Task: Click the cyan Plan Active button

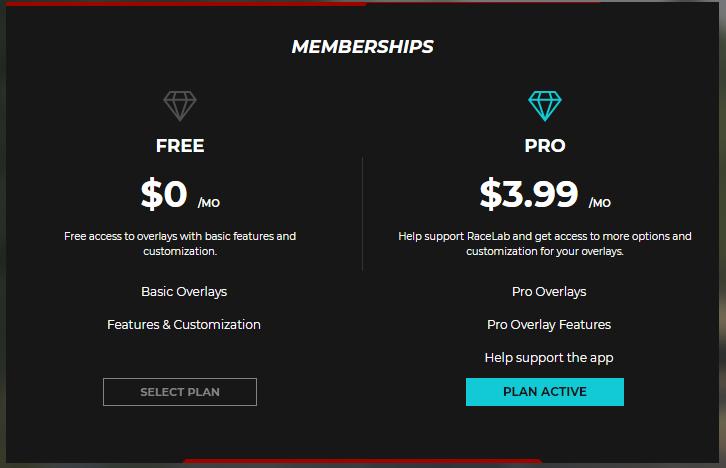Action: [544, 392]
